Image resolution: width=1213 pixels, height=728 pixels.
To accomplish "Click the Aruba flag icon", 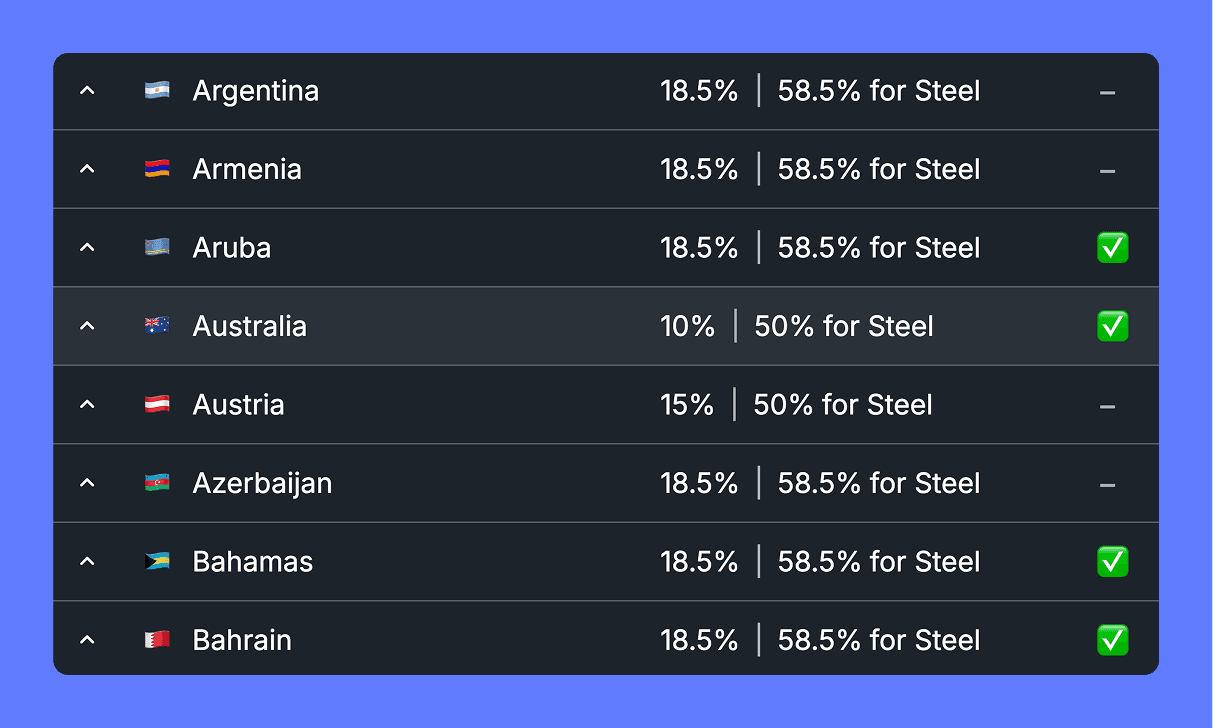I will tap(156, 248).
